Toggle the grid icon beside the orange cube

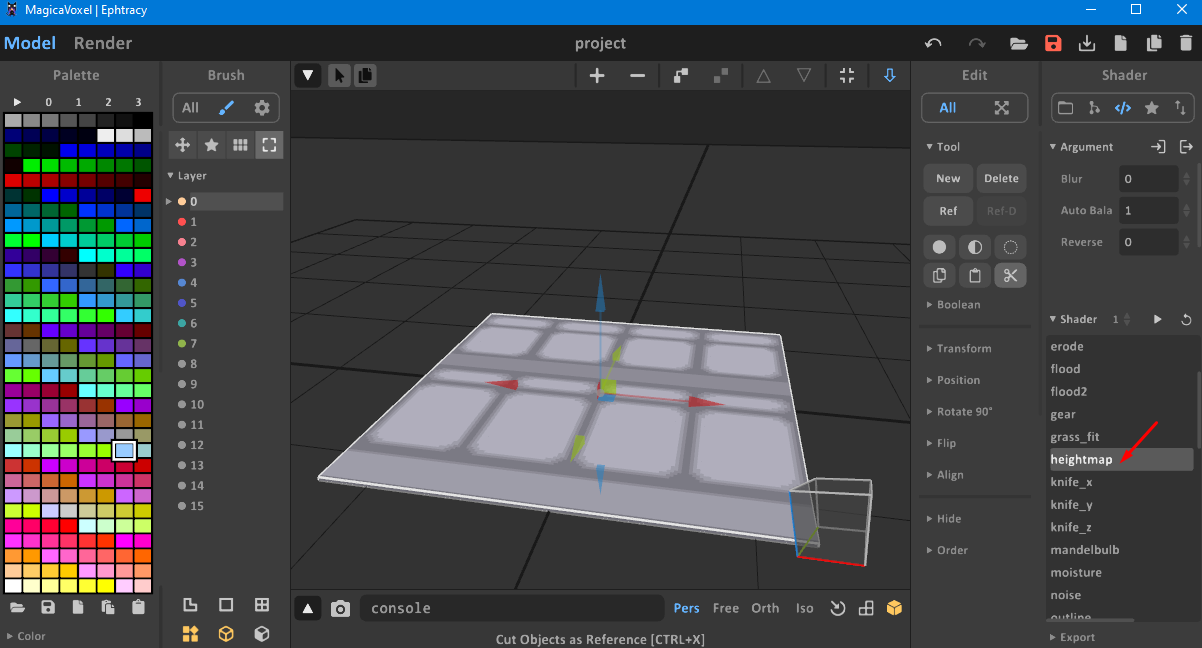click(x=867, y=608)
